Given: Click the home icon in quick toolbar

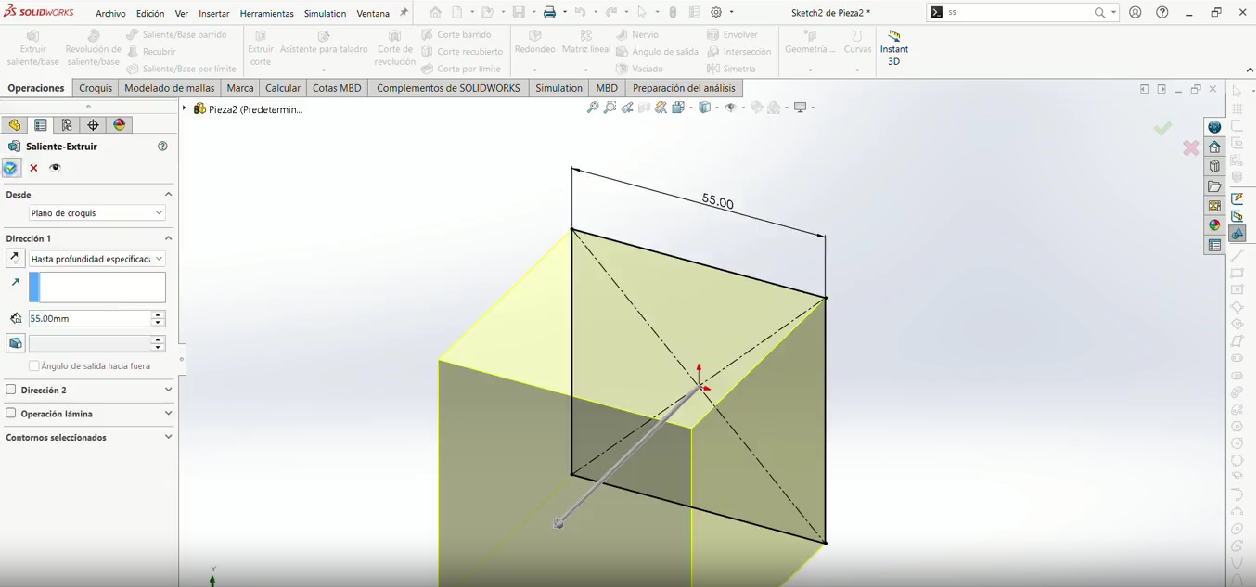Looking at the screenshot, I should tap(435, 13).
